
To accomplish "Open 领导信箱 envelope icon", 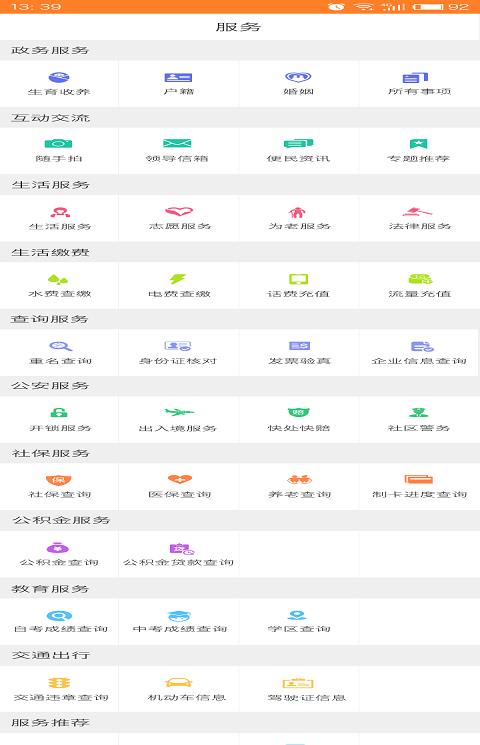I will [x=177, y=143].
